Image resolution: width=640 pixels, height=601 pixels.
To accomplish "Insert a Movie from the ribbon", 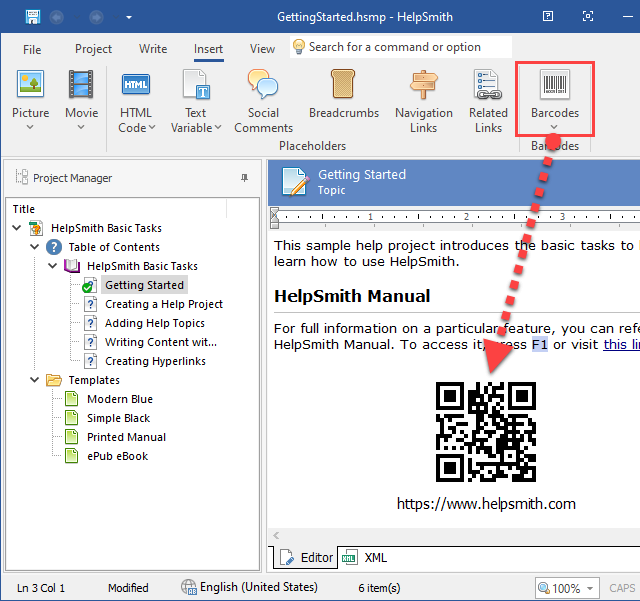I will click(81, 94).
